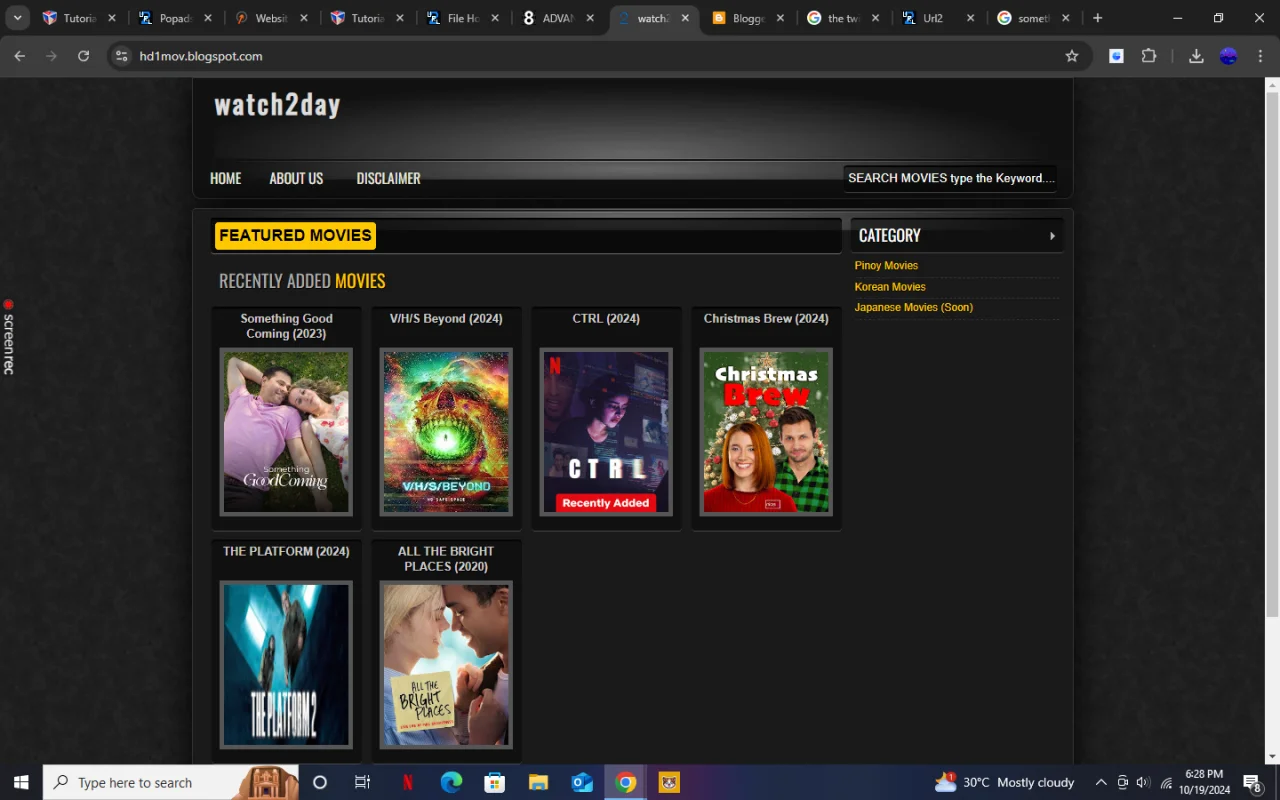1280x800 pixels.
Task: Open the weather widget showing 30°C
Action: [x=1004, y=782]
